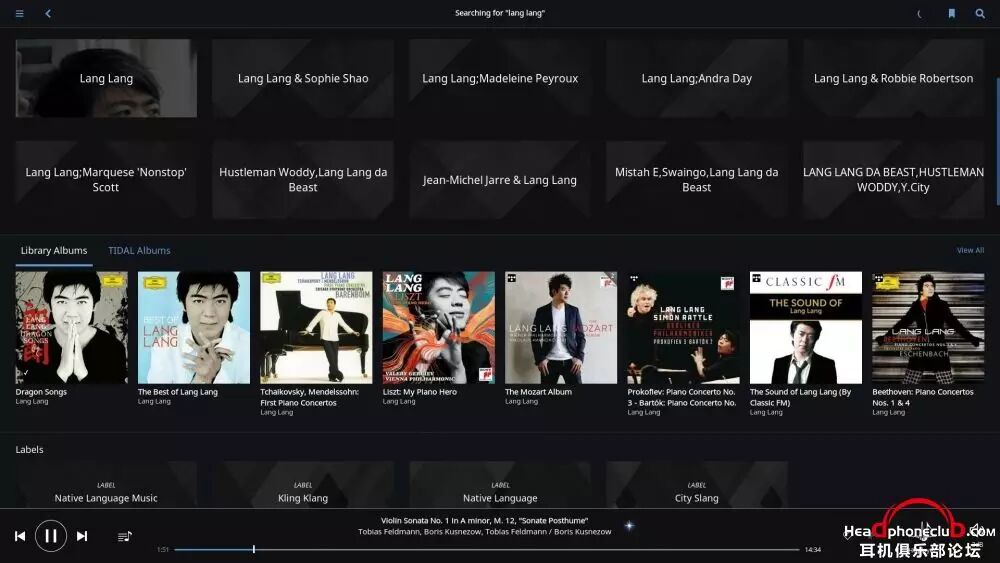Click the 14:34 total duration text
This screenshot has width=1000, height=563.
(x=812, y=550)
